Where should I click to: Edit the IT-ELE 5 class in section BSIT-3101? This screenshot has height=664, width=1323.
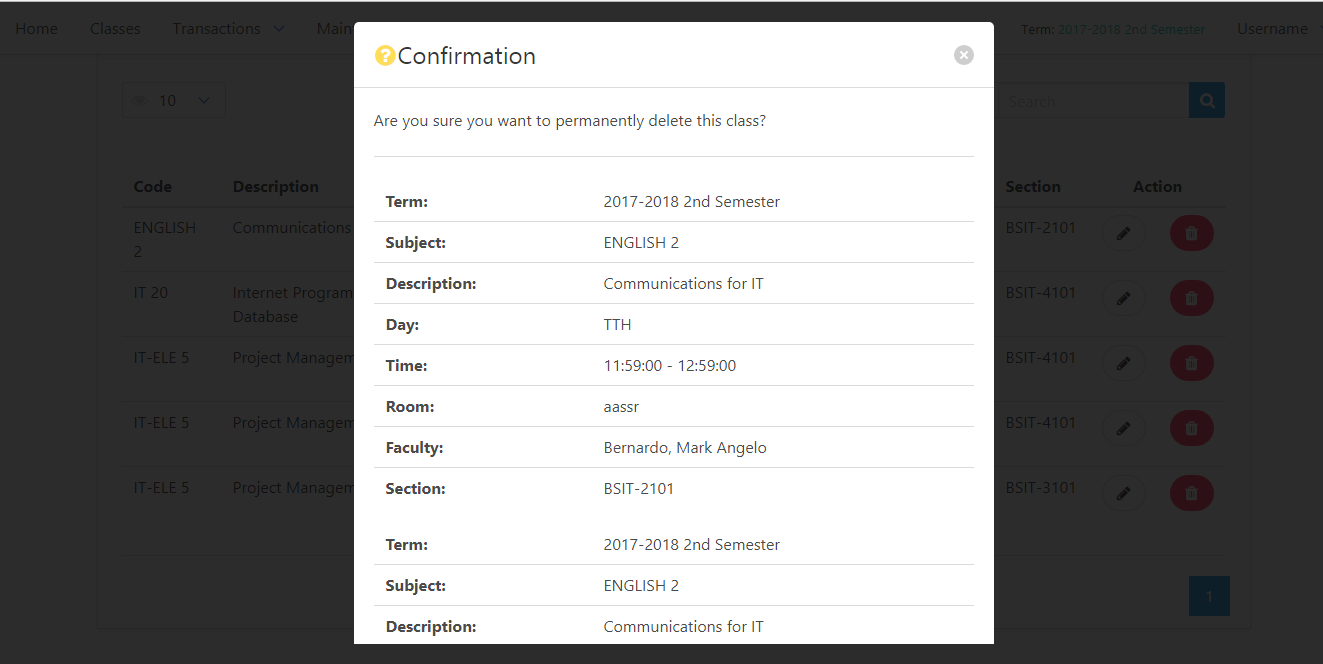pyautogui.click(x=1124, y=493)
